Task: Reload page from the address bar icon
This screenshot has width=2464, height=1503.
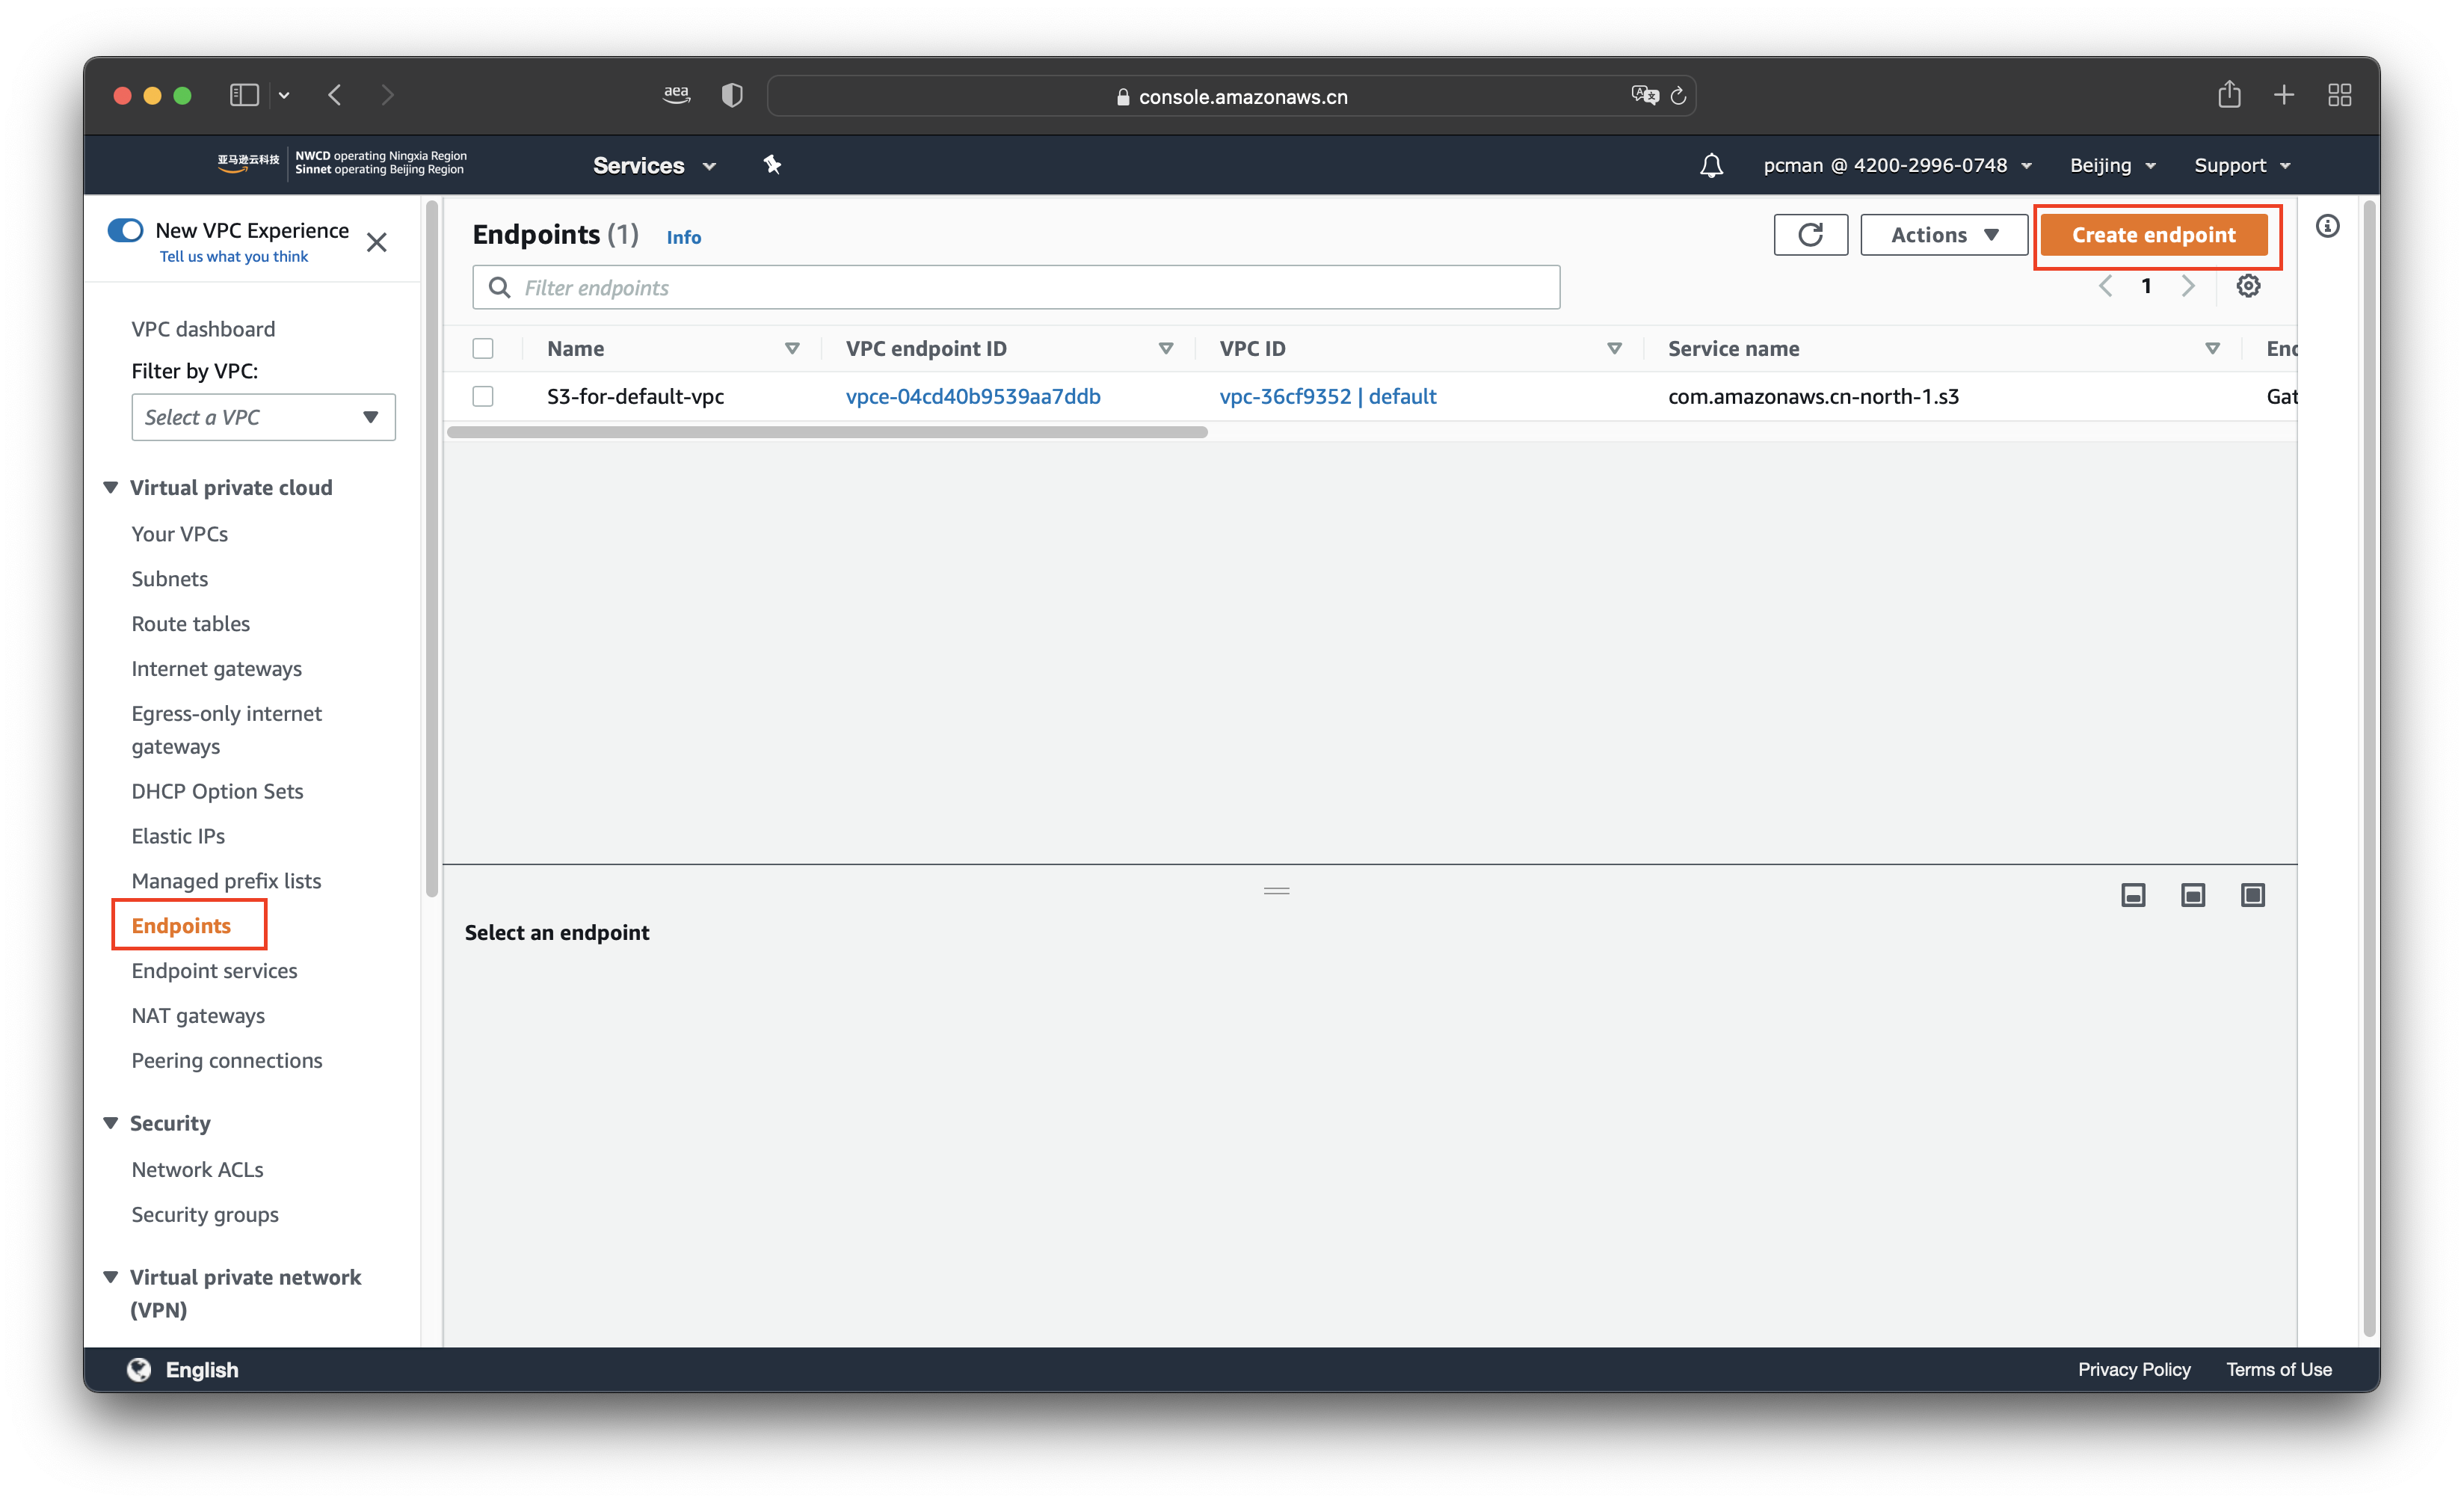Action: [x=1679, y=95]
